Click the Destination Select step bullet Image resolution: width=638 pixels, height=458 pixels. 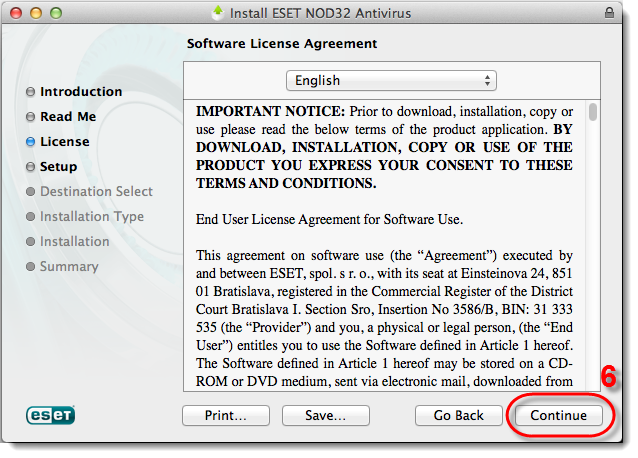31,192
